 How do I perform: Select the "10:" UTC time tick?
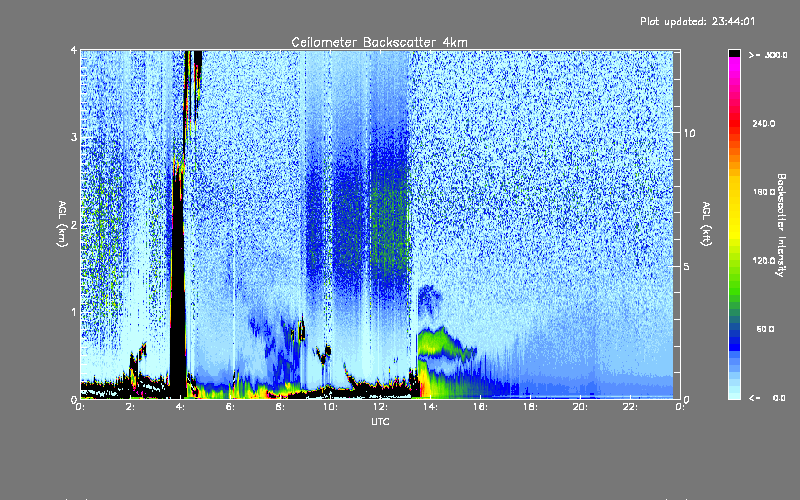coord(330,407)
